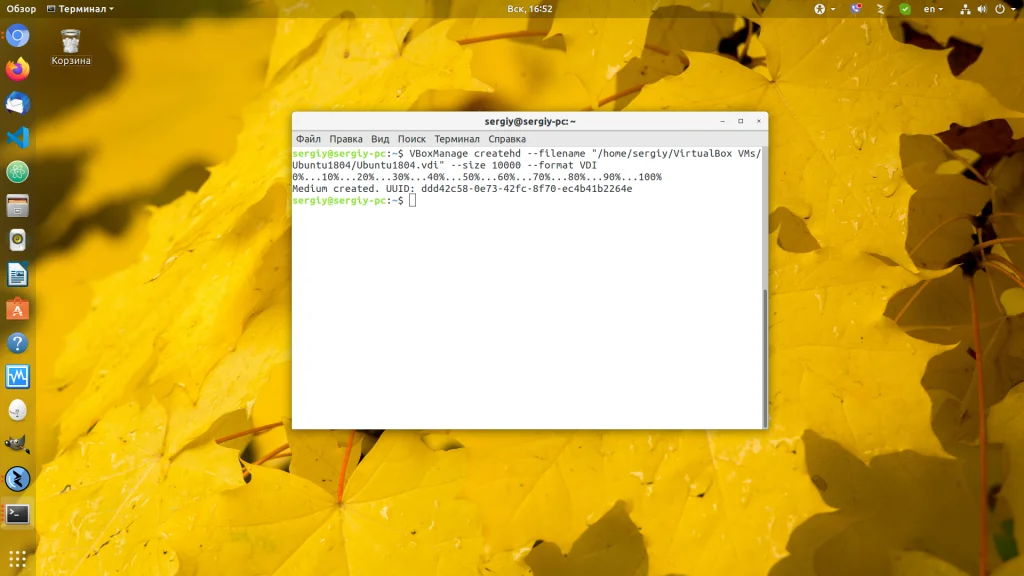
Task: Open the power system menu dropdown
Action: (1002, 9)
